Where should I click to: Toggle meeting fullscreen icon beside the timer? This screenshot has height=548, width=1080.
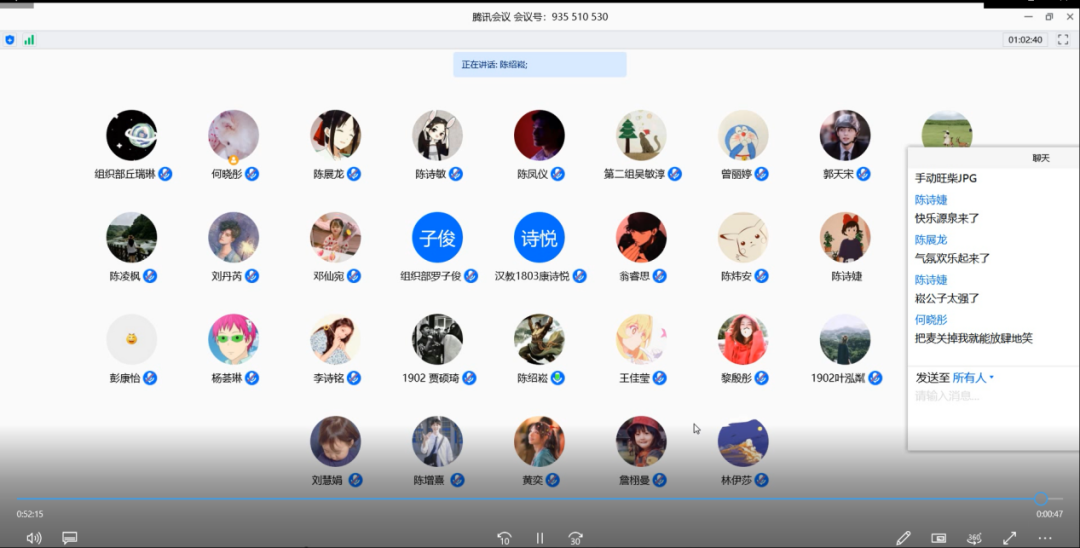point(1063,40)
